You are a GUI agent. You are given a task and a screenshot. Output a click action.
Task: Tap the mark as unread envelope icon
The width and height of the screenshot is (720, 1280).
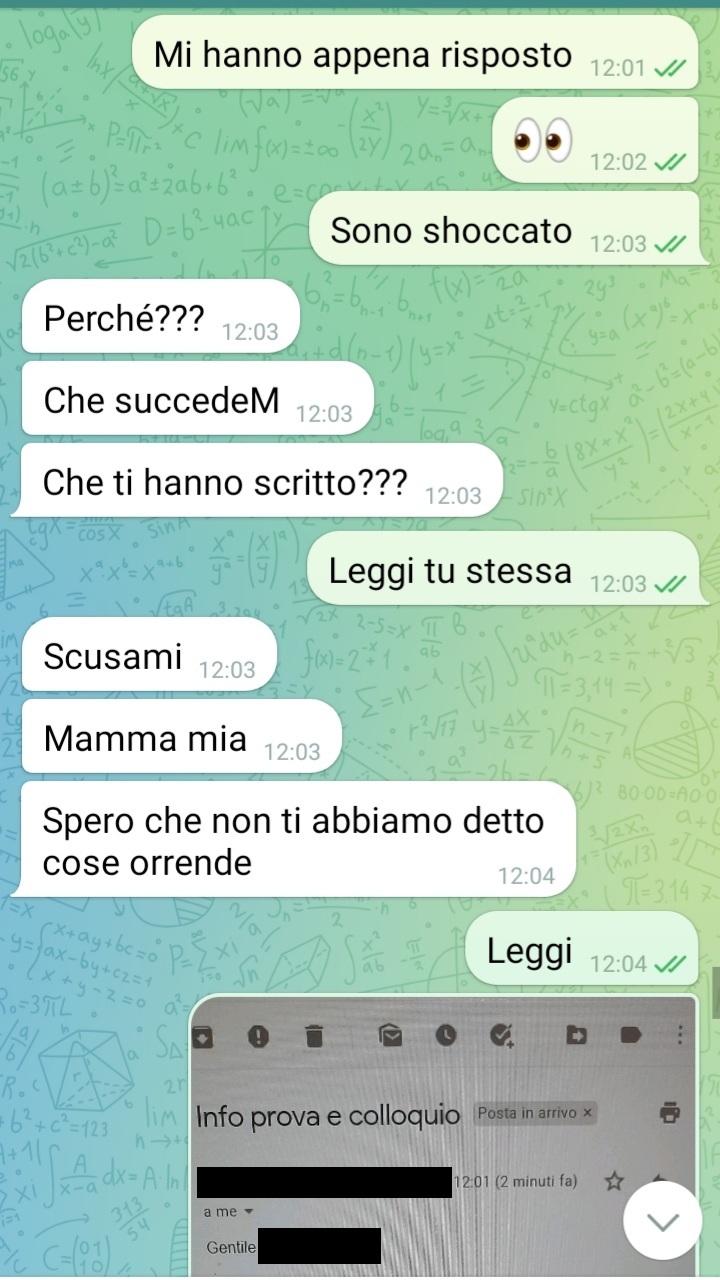[390, 1036]
